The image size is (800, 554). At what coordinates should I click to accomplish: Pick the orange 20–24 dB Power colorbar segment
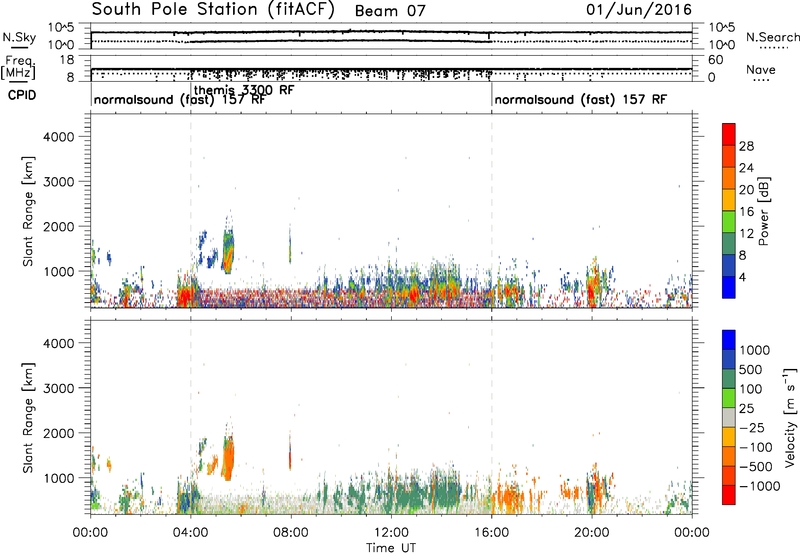(729, 178)
